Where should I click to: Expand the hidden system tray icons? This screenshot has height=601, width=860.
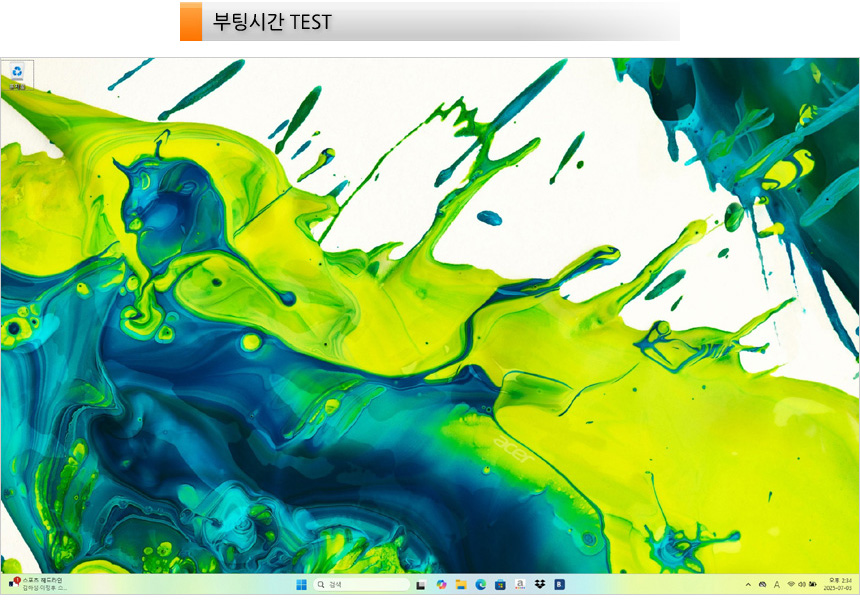pyautogui.click(x=748, y=584)
